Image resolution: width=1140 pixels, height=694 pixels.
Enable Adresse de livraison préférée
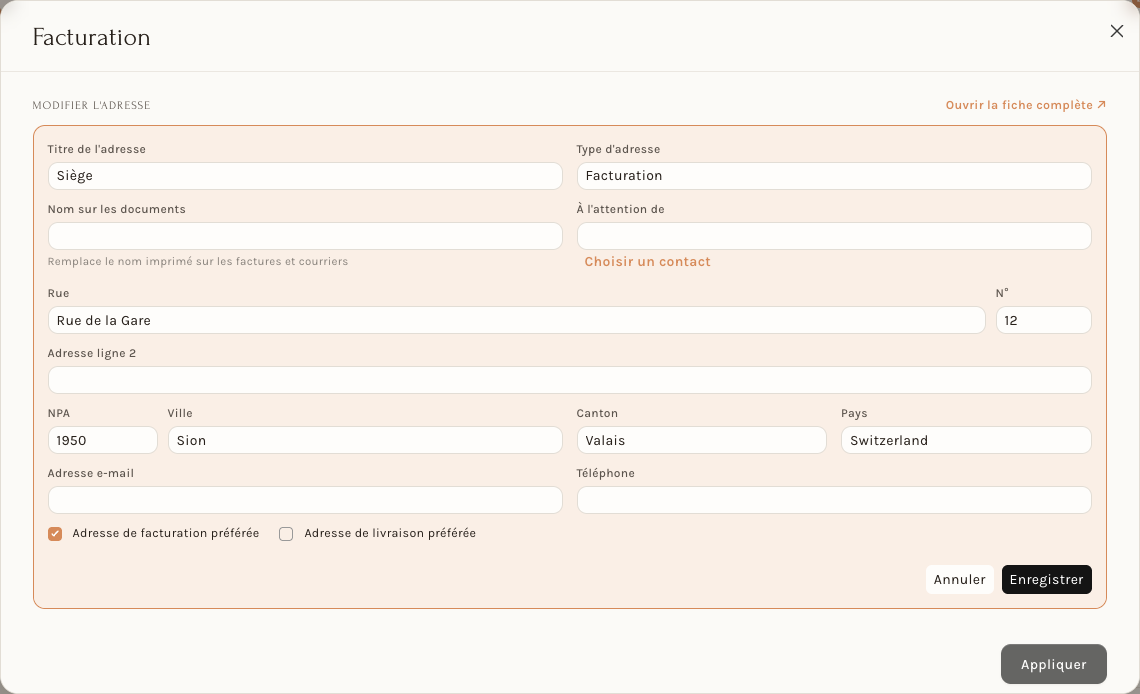[x=286, y=534]
